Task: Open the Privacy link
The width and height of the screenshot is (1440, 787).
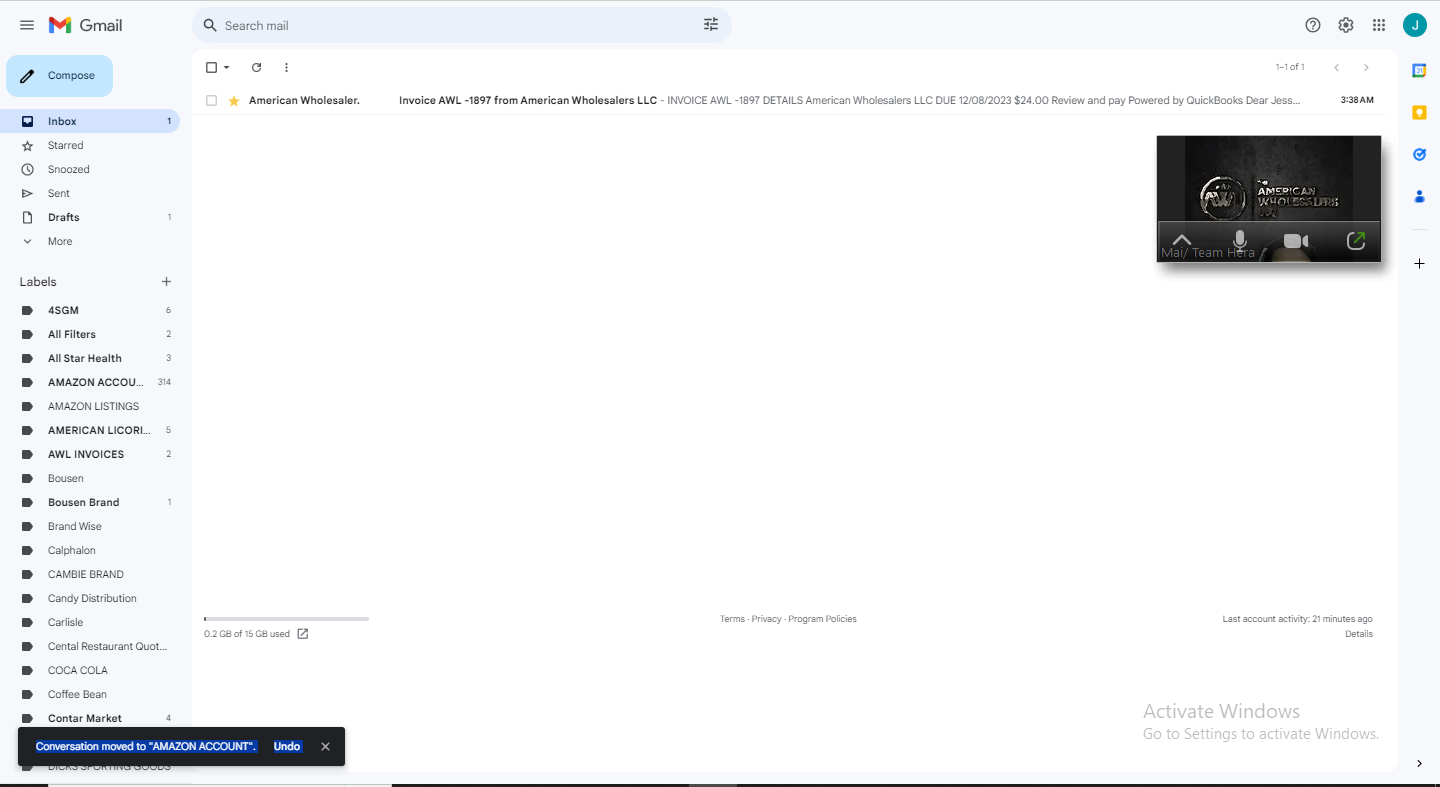Action: click(766, 619)
